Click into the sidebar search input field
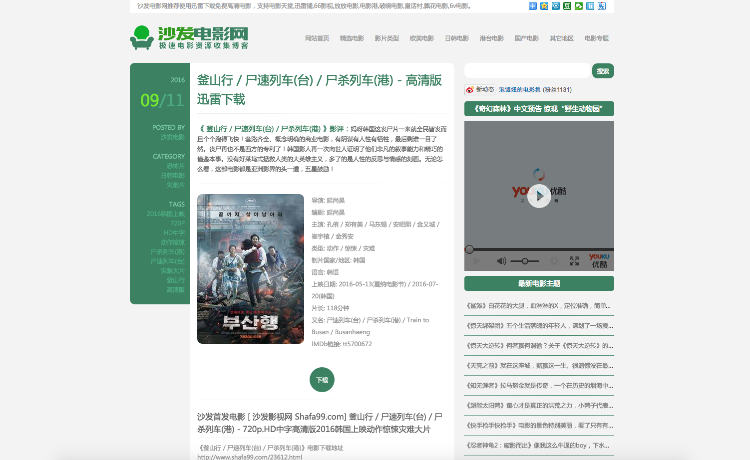 pyautogui.click(x=527, y=71)
